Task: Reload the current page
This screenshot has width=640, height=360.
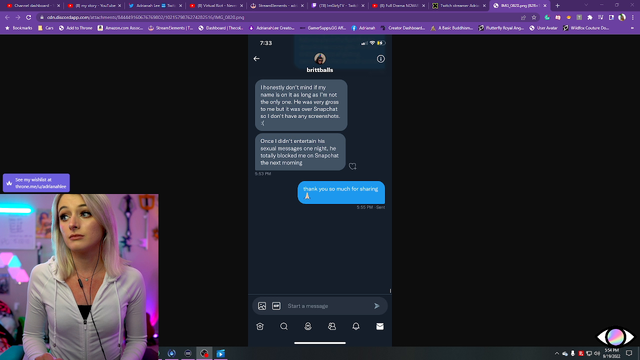Action: [x=29, y=18]
